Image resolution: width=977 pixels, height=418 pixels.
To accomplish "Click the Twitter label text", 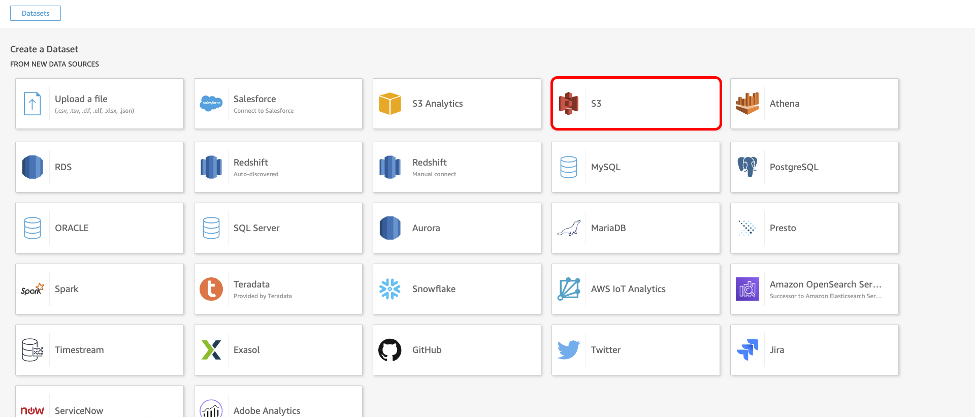I will [606, 350].
